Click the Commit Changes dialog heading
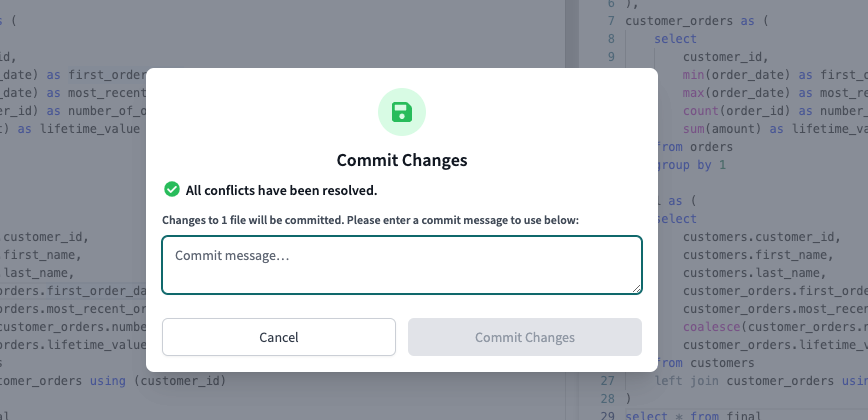Viewport: 868px width, 420px height. pos(401,160)
